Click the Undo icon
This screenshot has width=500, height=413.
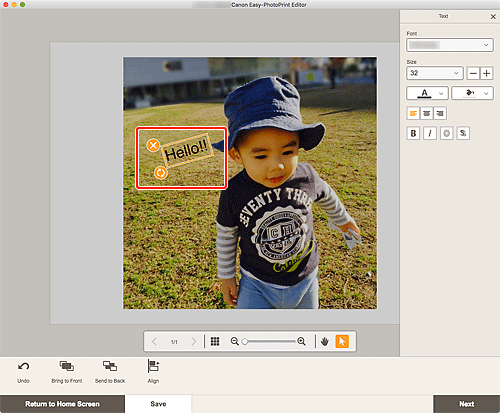coord(23,367)
